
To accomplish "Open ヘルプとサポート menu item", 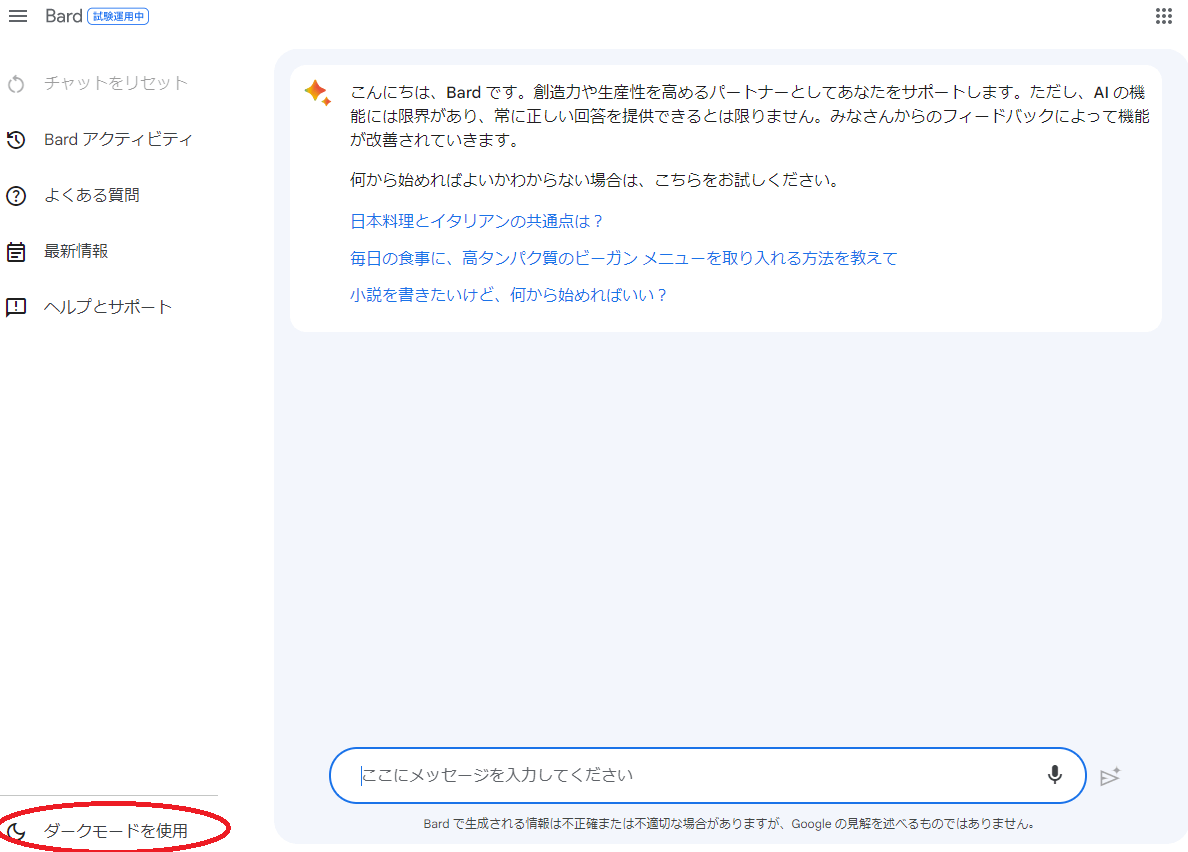I will (108, 307).
